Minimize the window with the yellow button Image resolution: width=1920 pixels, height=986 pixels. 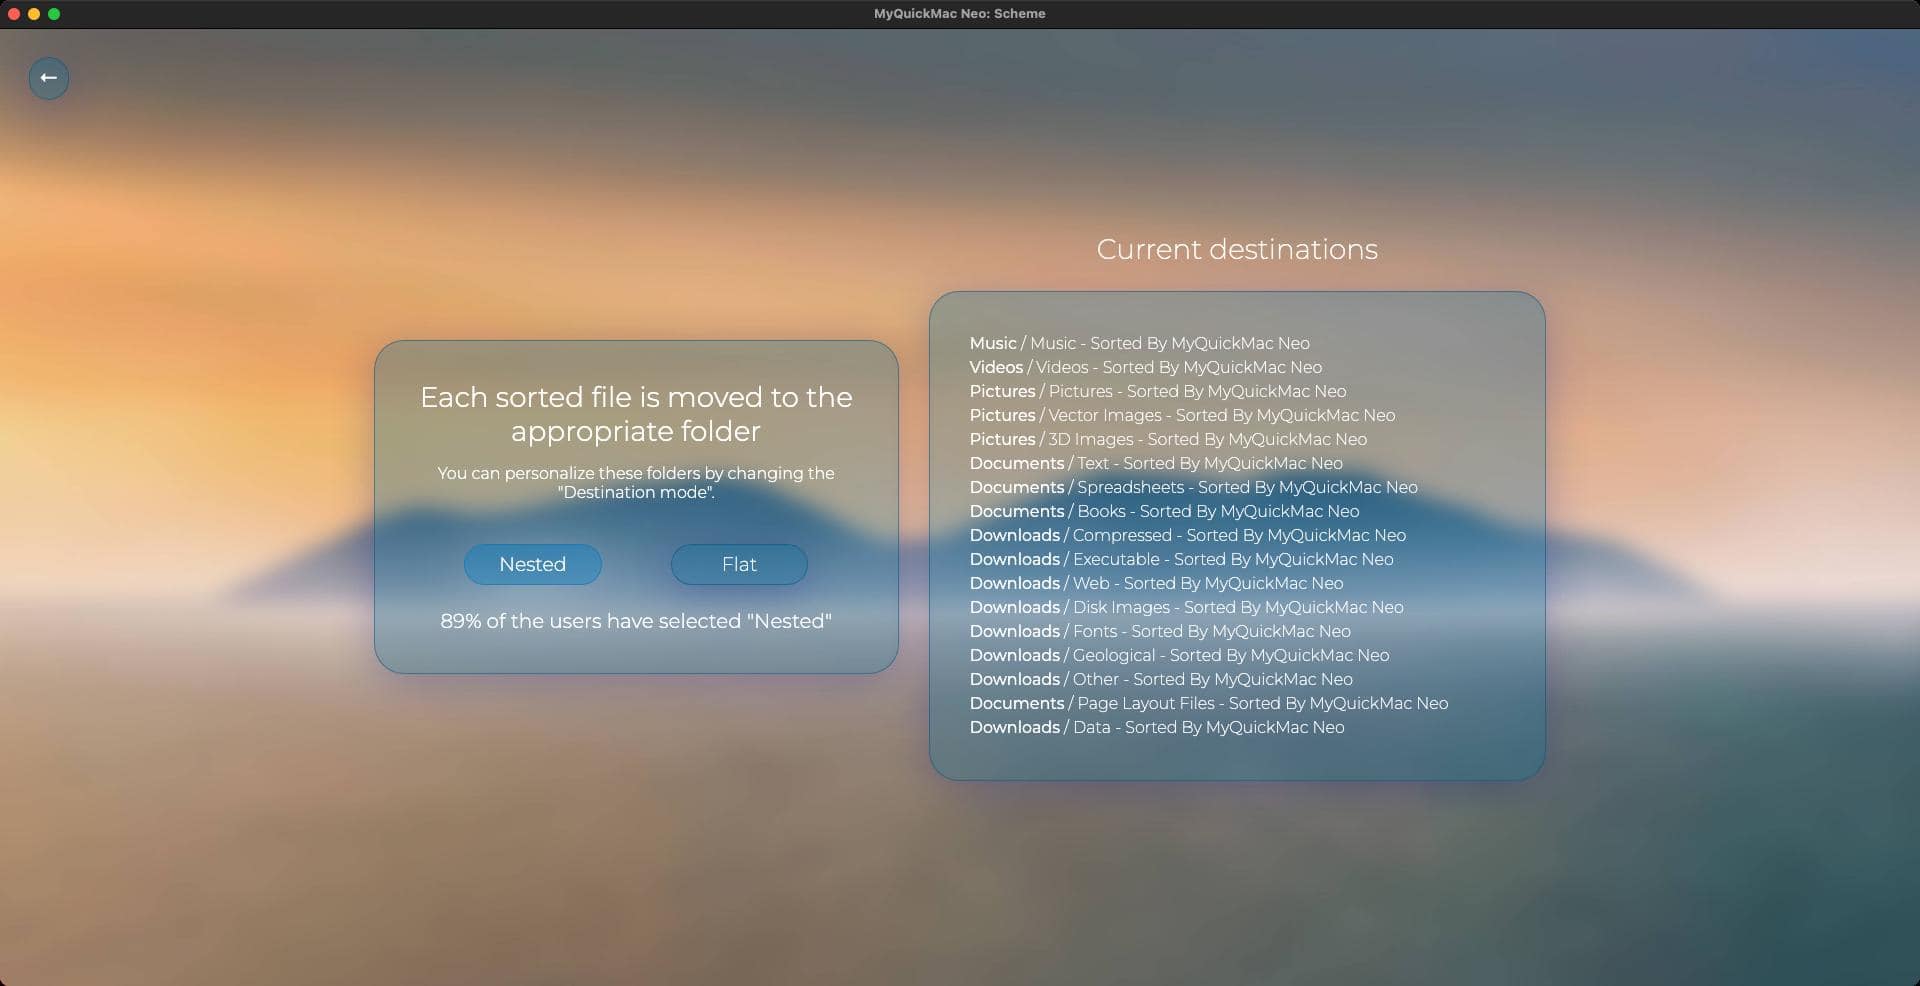click(x=34, y=14)
